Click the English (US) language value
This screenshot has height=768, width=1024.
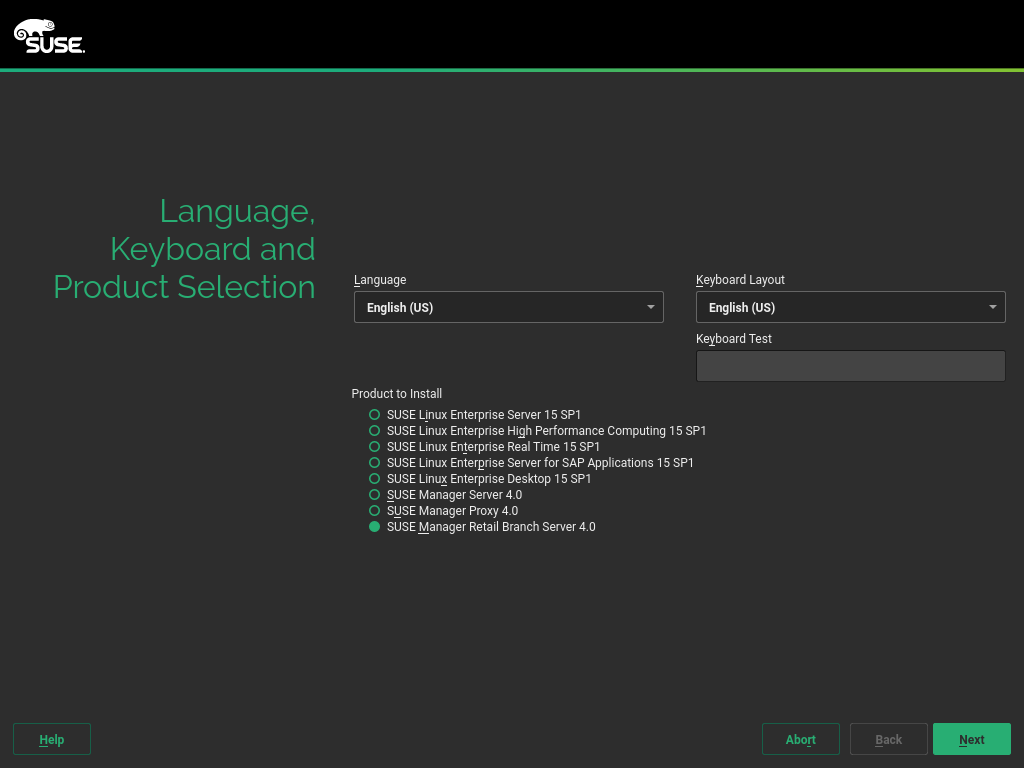click(400, 307)
